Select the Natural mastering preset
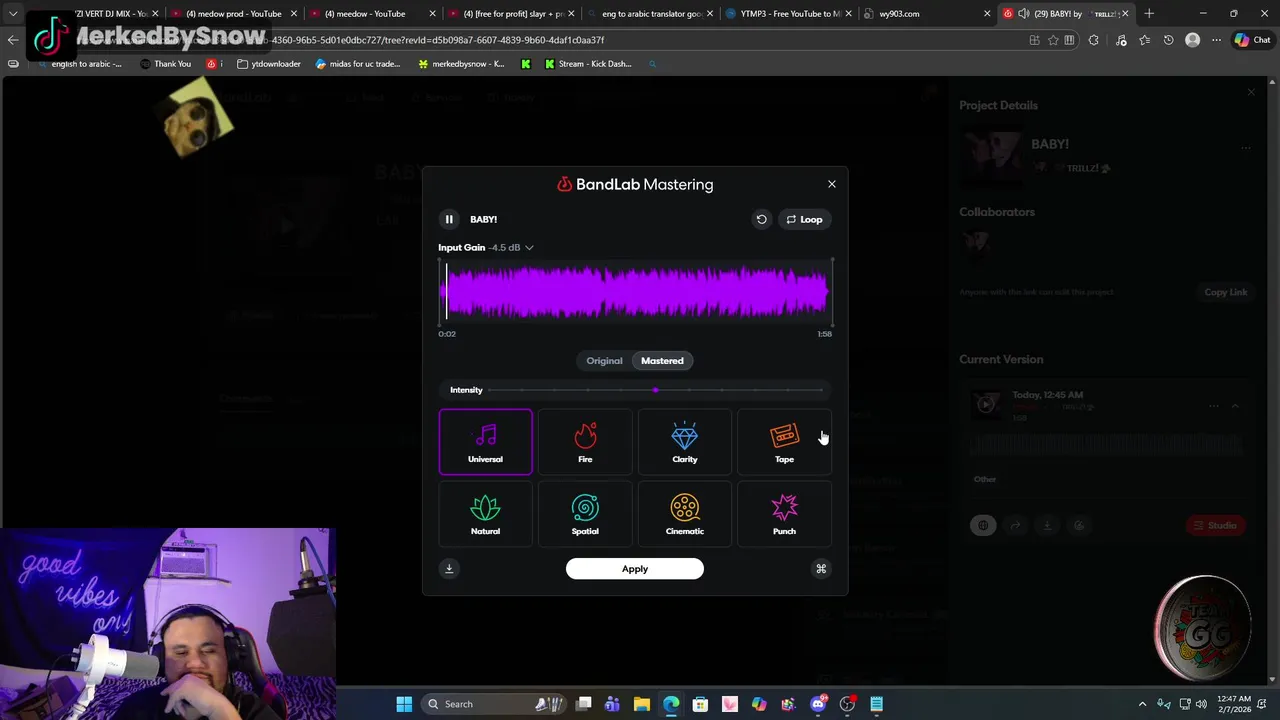1280x720 pixels. [485, 514]
